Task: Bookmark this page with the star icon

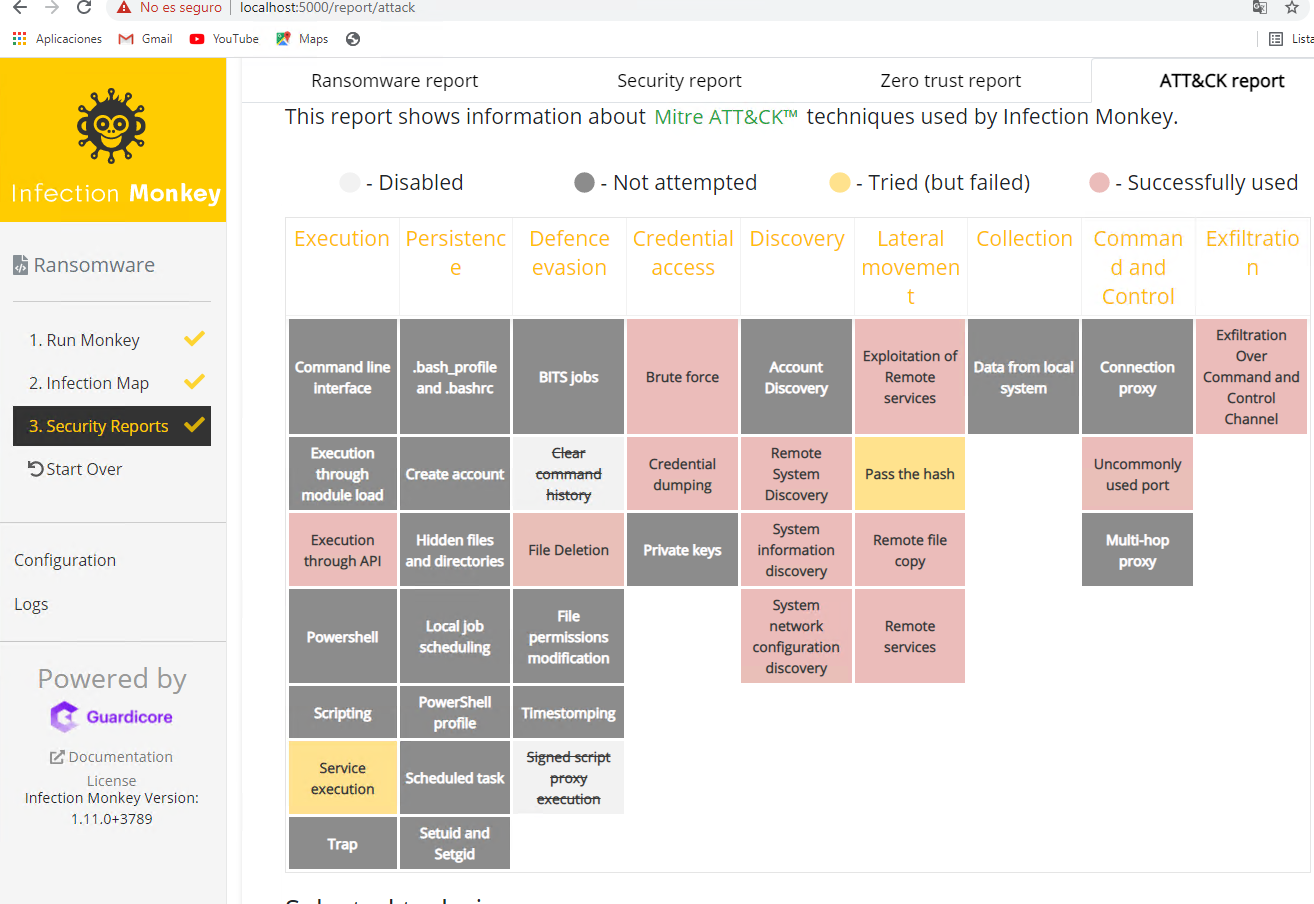Action: click(x=1292, y=8)
